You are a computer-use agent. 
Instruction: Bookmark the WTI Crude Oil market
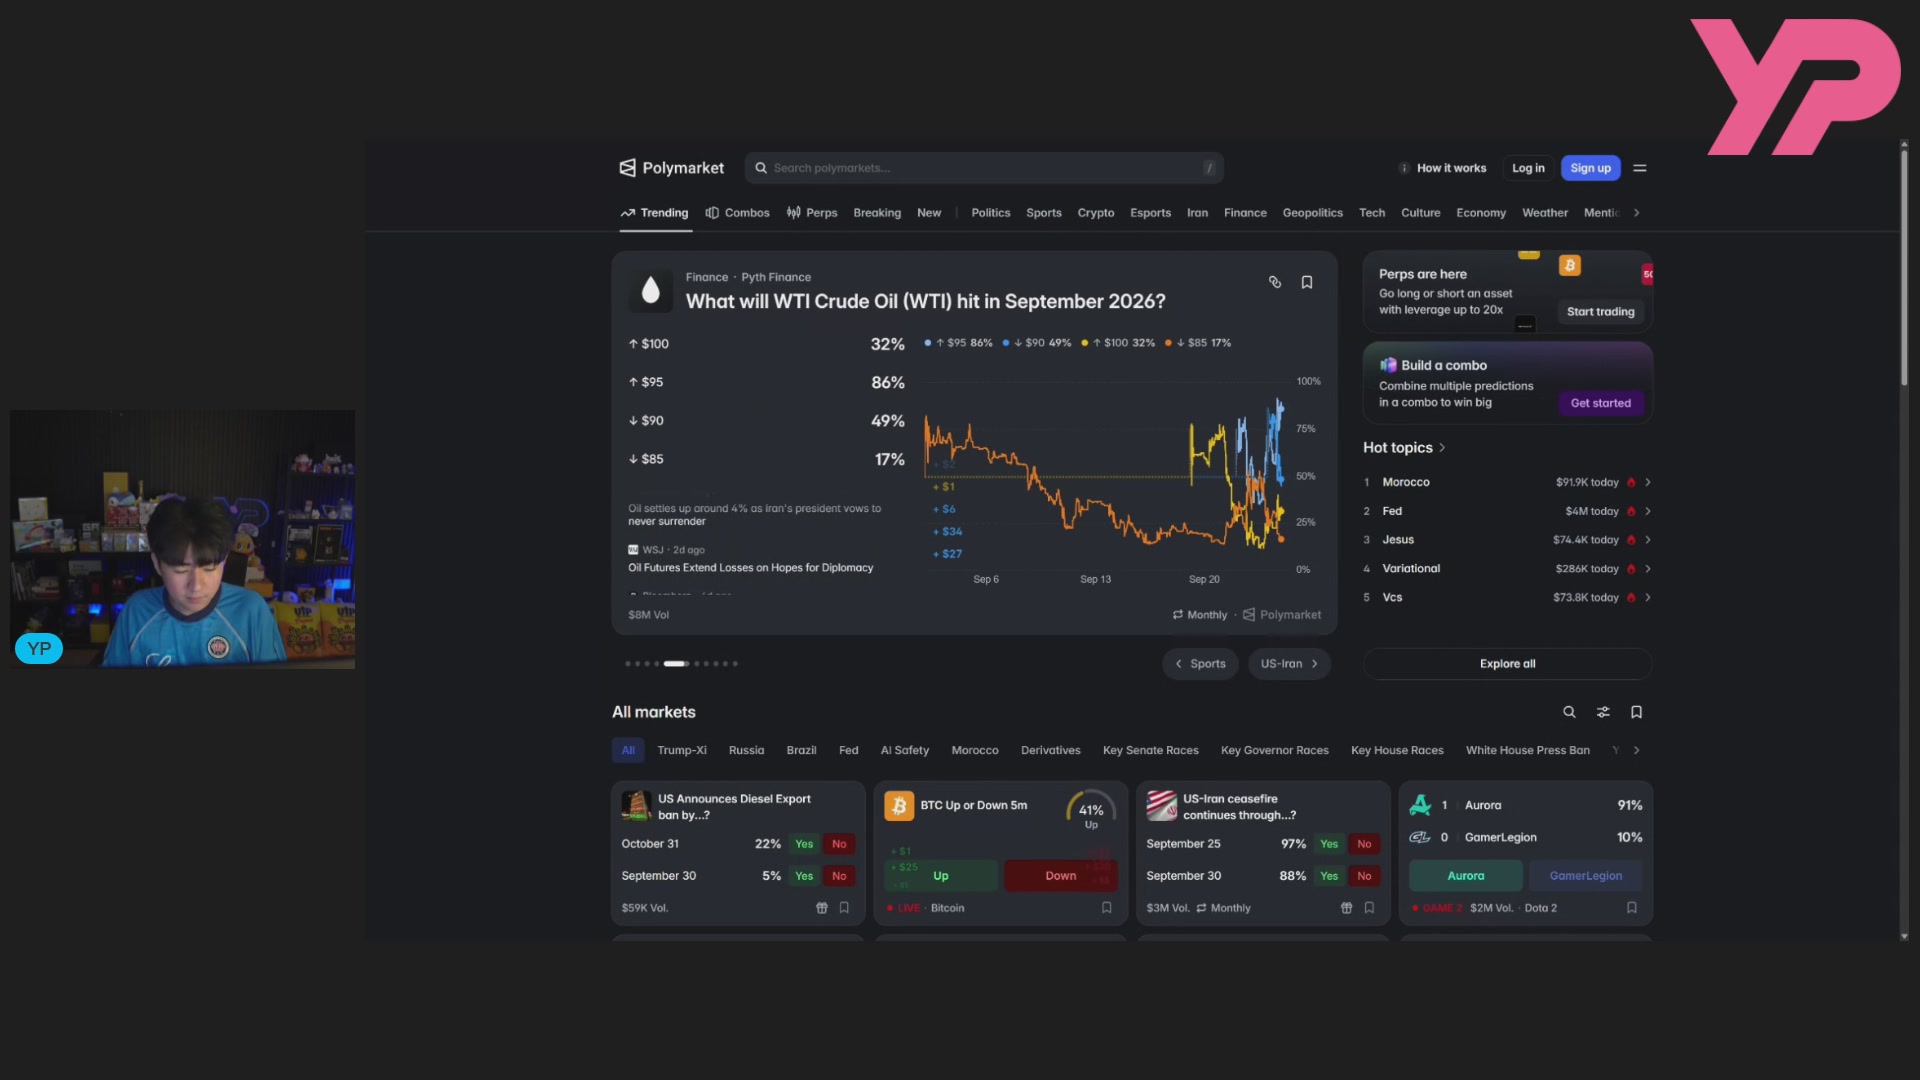pyautogui.click(x=1307, y=282)
